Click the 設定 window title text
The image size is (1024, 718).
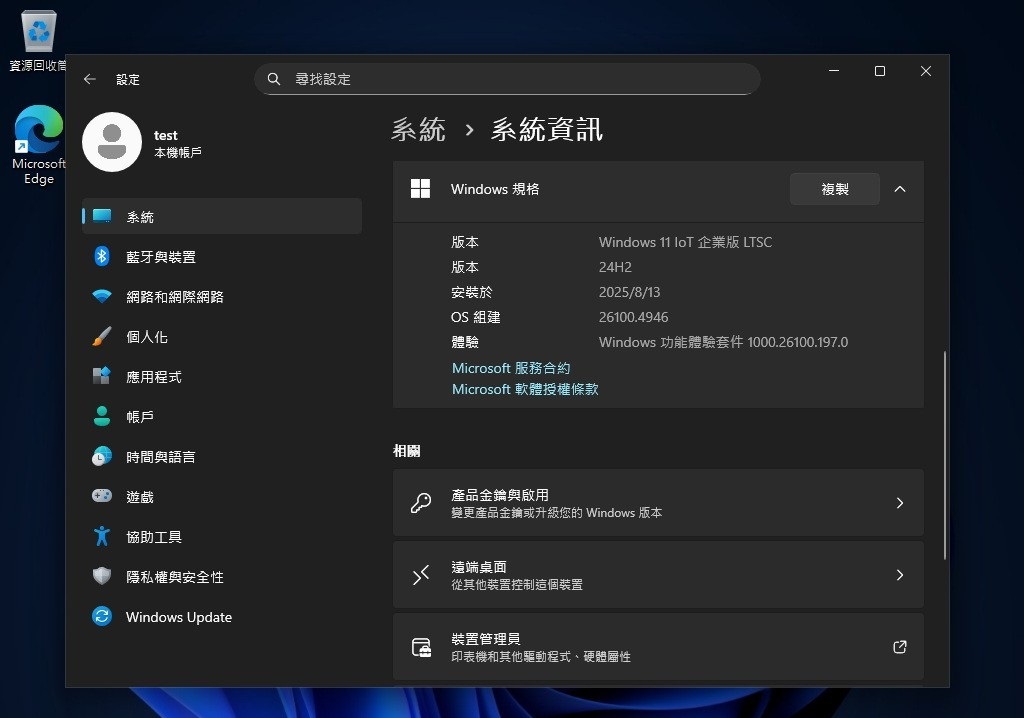128,80
